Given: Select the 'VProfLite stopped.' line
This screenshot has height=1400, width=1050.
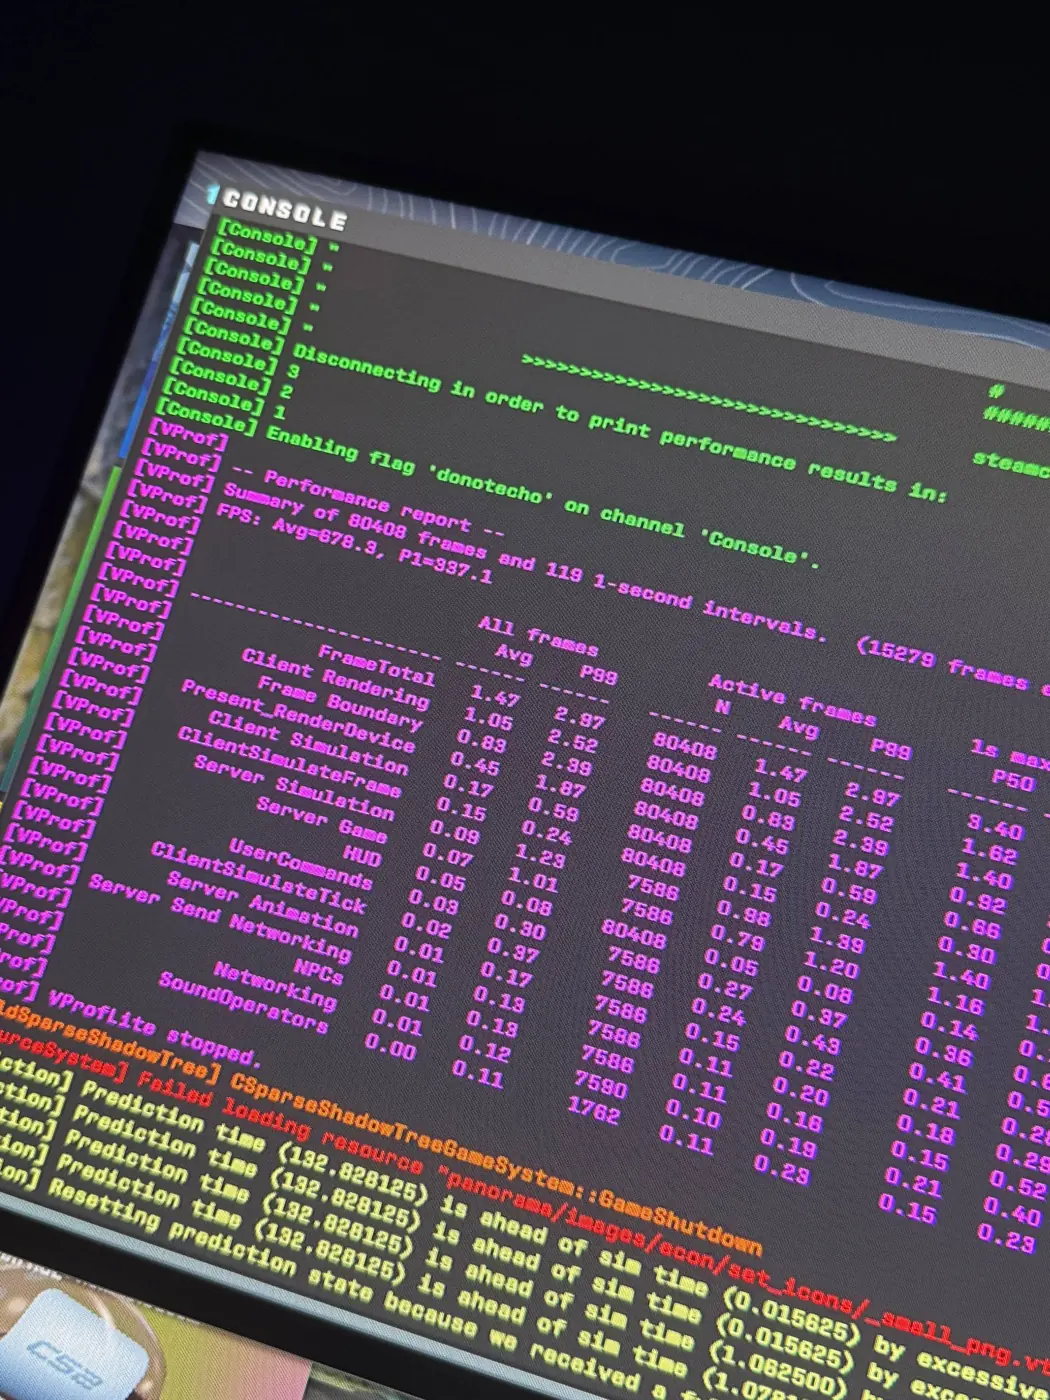Looking at the screenshot, I should click(x=155, y=1028).
